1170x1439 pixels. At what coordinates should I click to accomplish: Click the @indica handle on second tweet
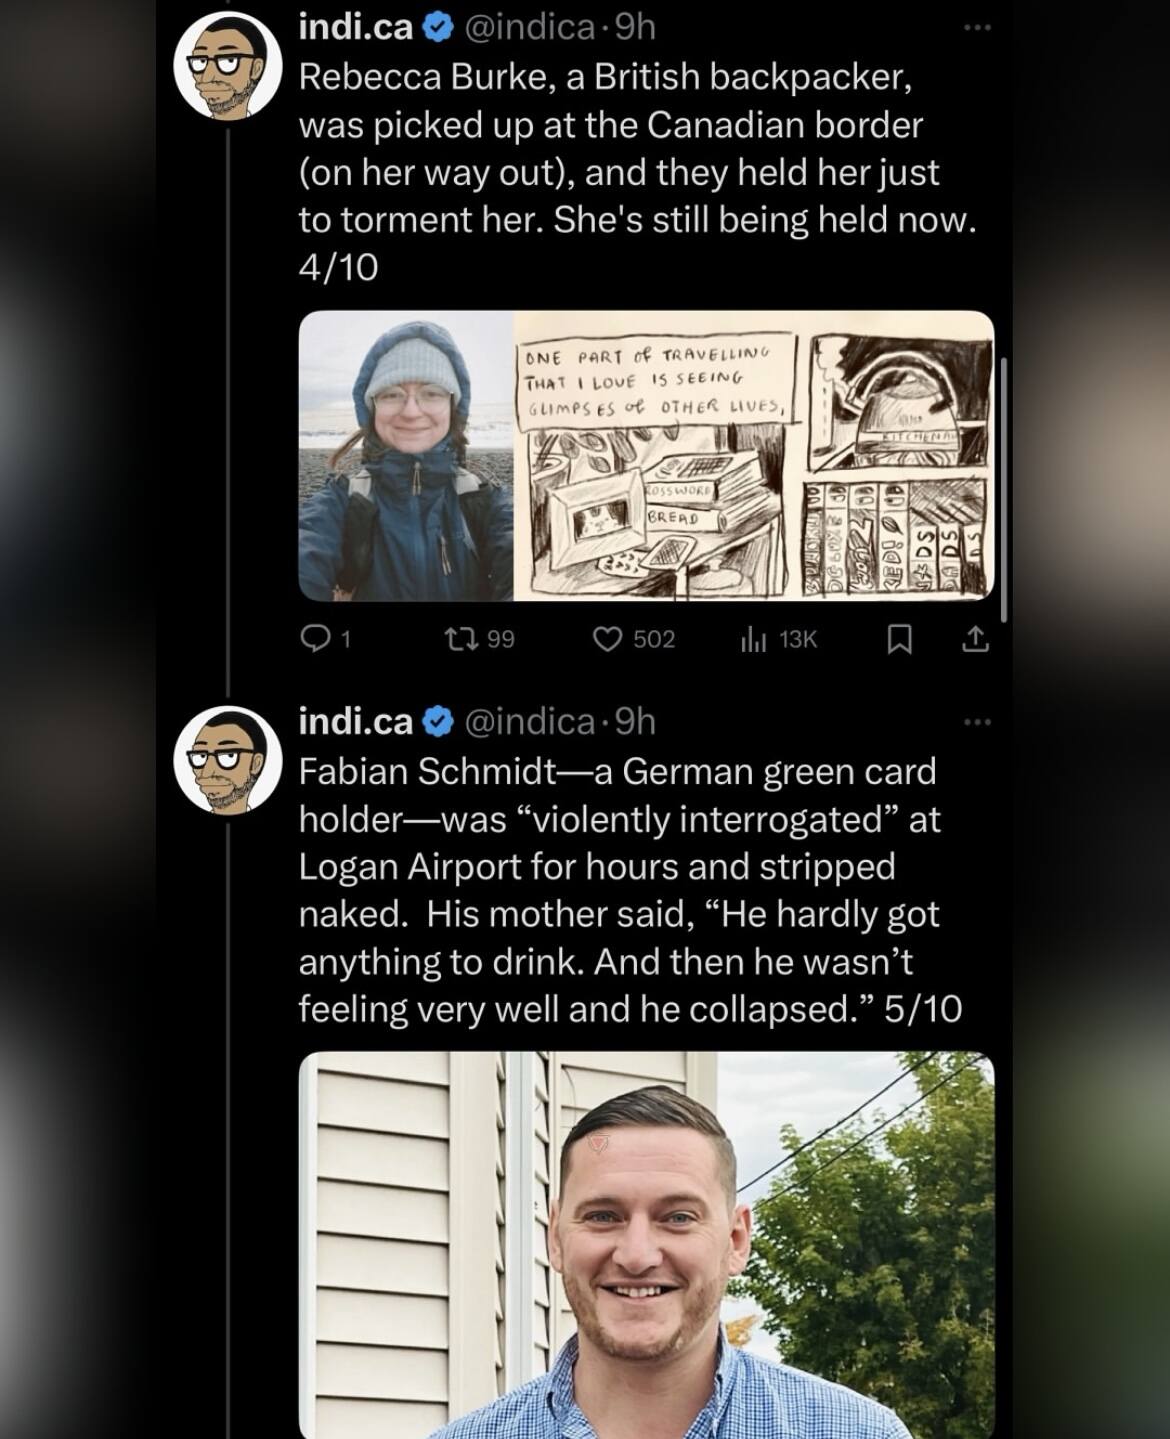point(530,721)
